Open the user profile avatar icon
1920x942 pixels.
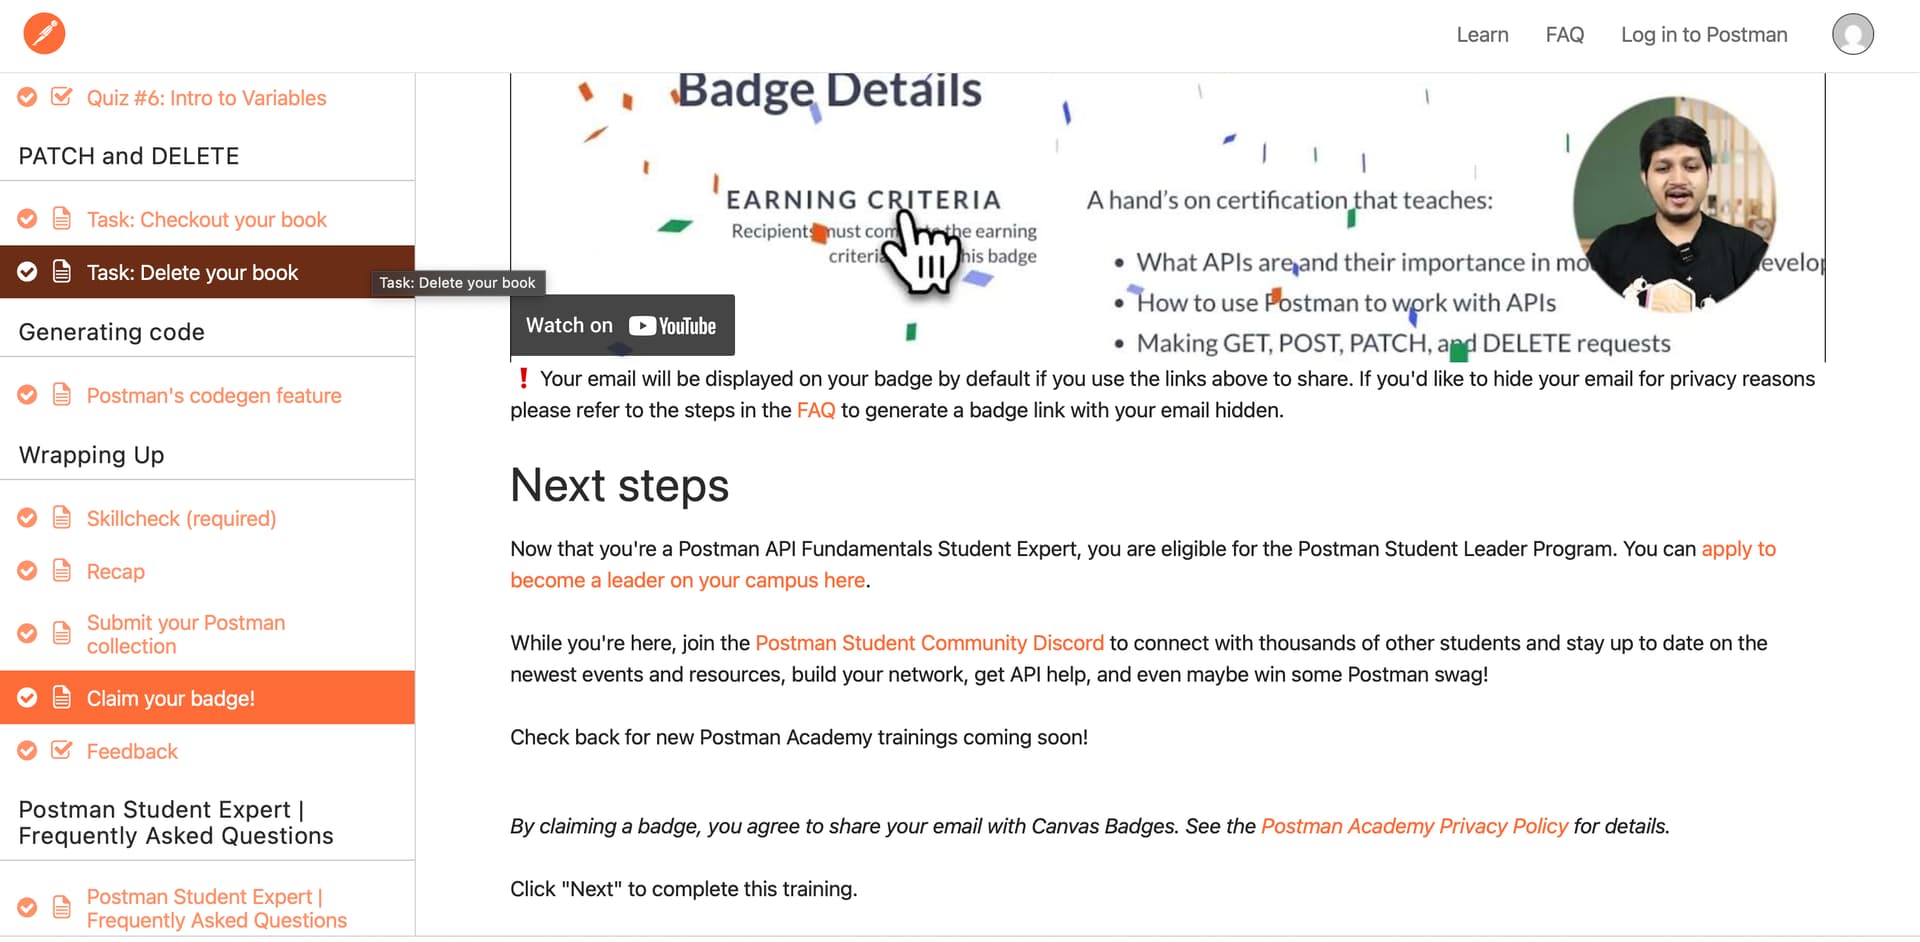click(x=1852, y=34)
